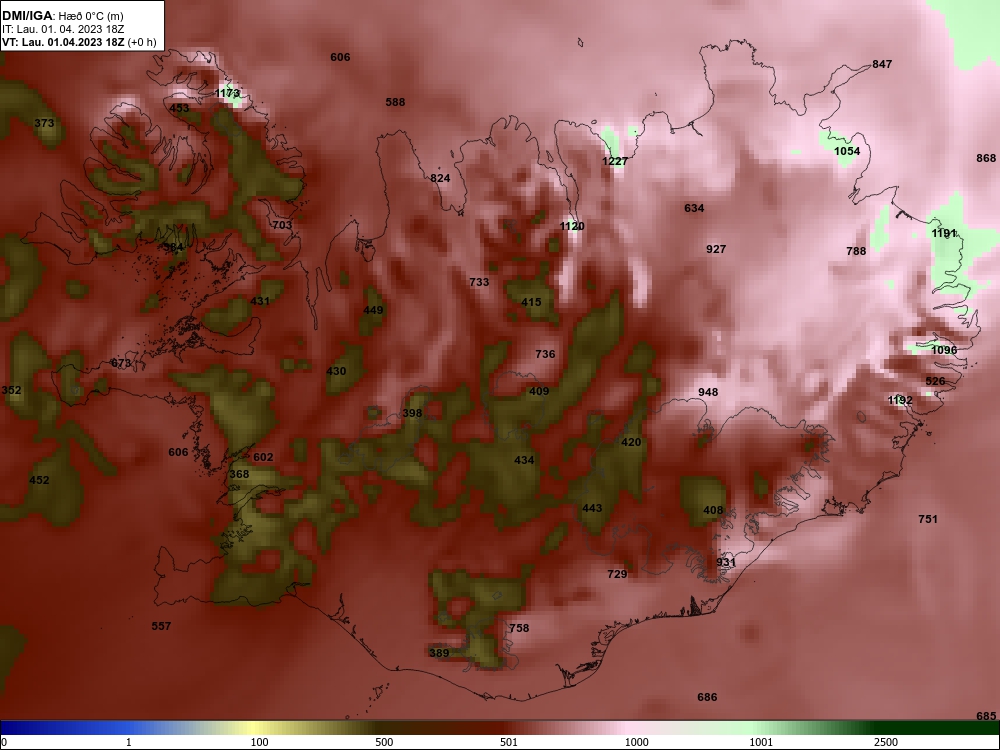Click the 1096 value label
Image resolution: width=1000 pixels, height=750 pixels.
click(x=944, y=350)
